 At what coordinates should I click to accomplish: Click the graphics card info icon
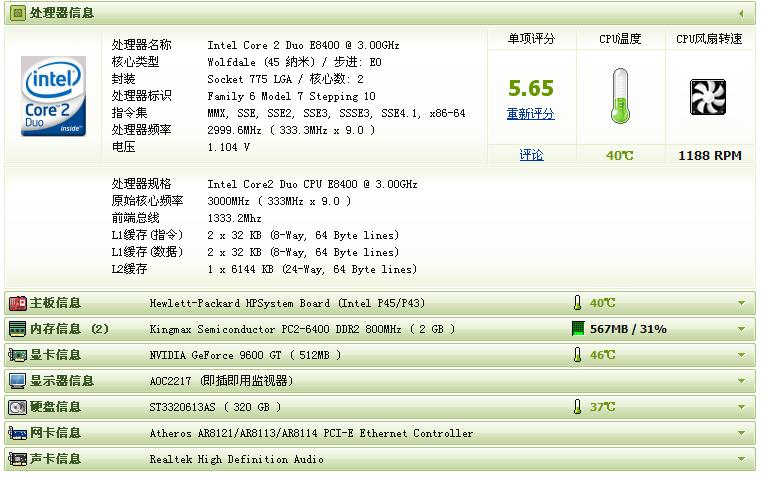pyautogui.click(x=18, y=355)
